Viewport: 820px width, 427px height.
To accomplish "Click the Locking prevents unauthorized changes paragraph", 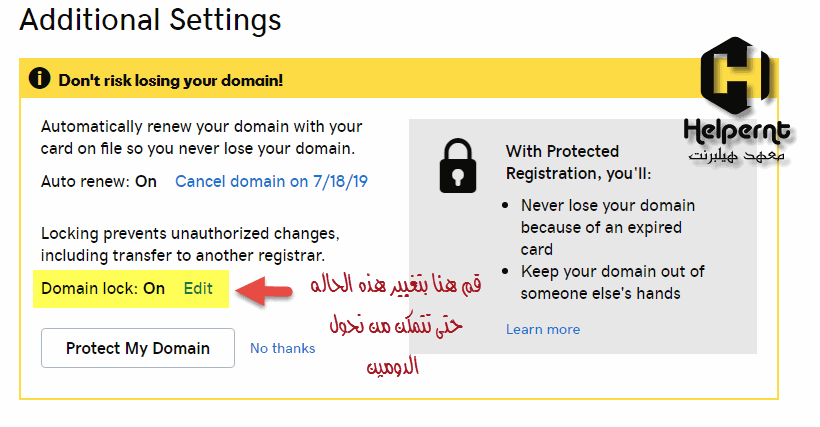I will pyautogui.click(x=190, y=245).
